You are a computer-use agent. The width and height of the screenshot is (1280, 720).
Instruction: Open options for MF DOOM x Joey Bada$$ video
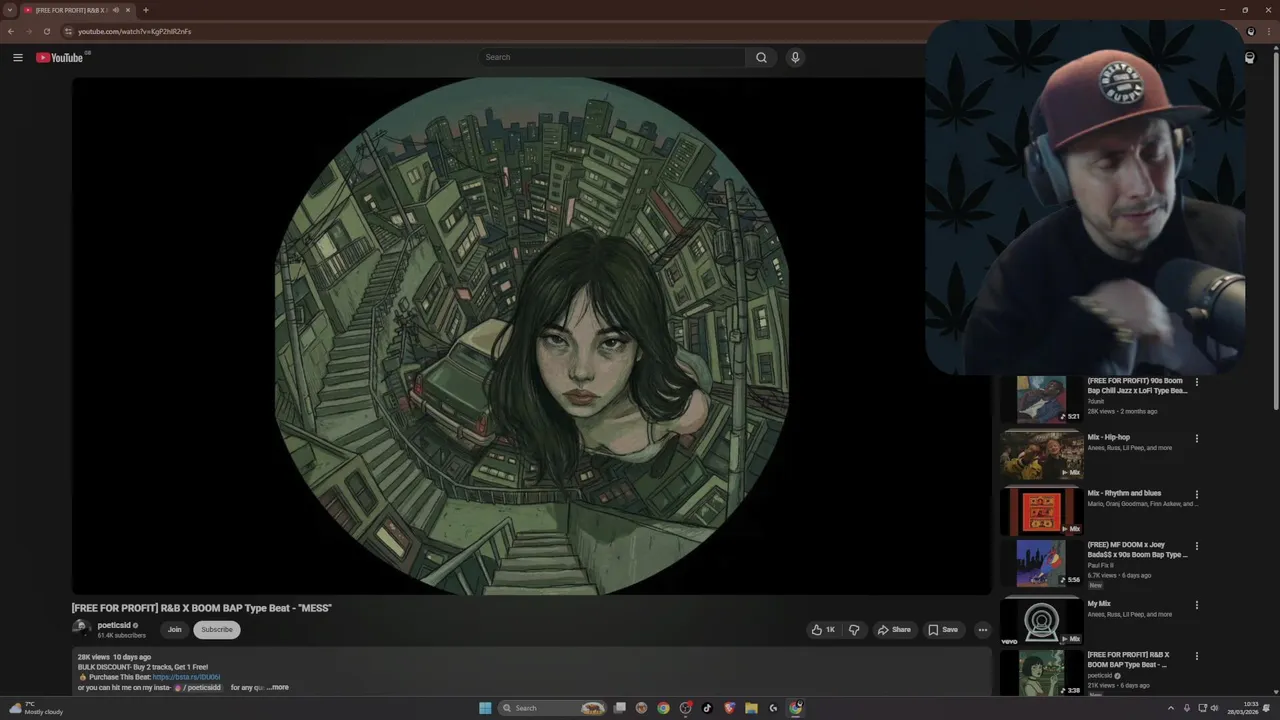click(x=1196, y=546)
